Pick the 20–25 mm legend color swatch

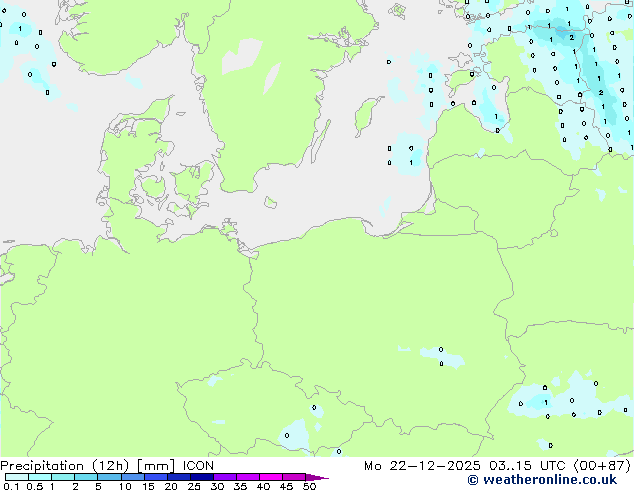pos(178,477)
